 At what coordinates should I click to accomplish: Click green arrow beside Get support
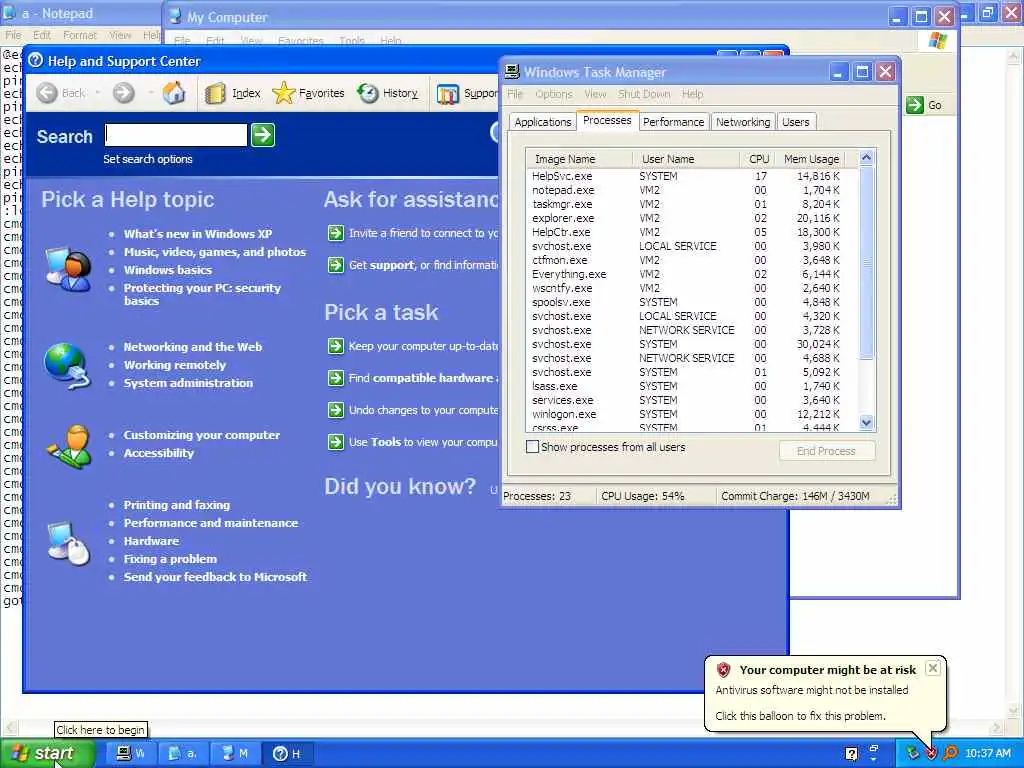point(336,265)
